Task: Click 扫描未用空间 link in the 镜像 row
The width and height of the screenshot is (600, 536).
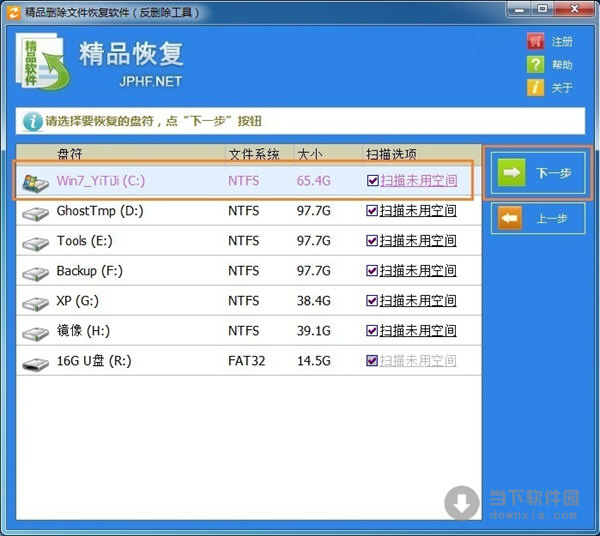Action: [418, 331]
